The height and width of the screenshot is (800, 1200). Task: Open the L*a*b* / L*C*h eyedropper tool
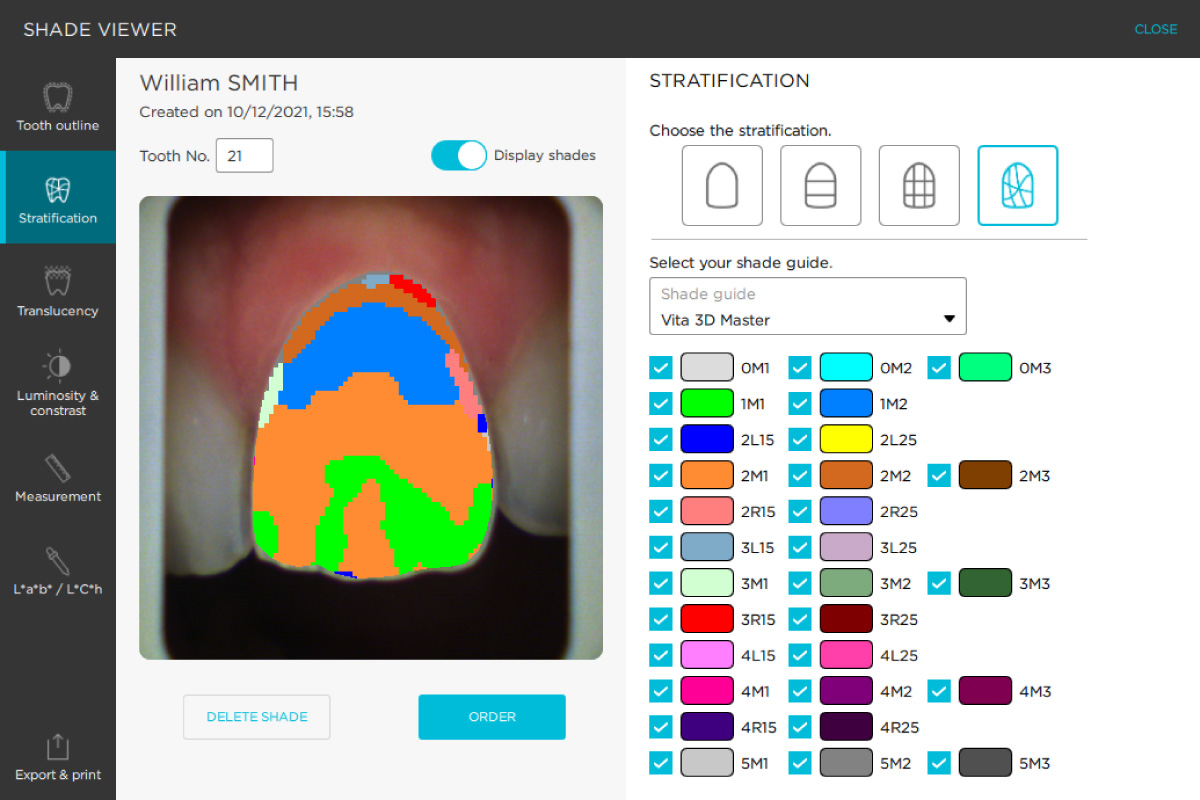coord(58,571)
